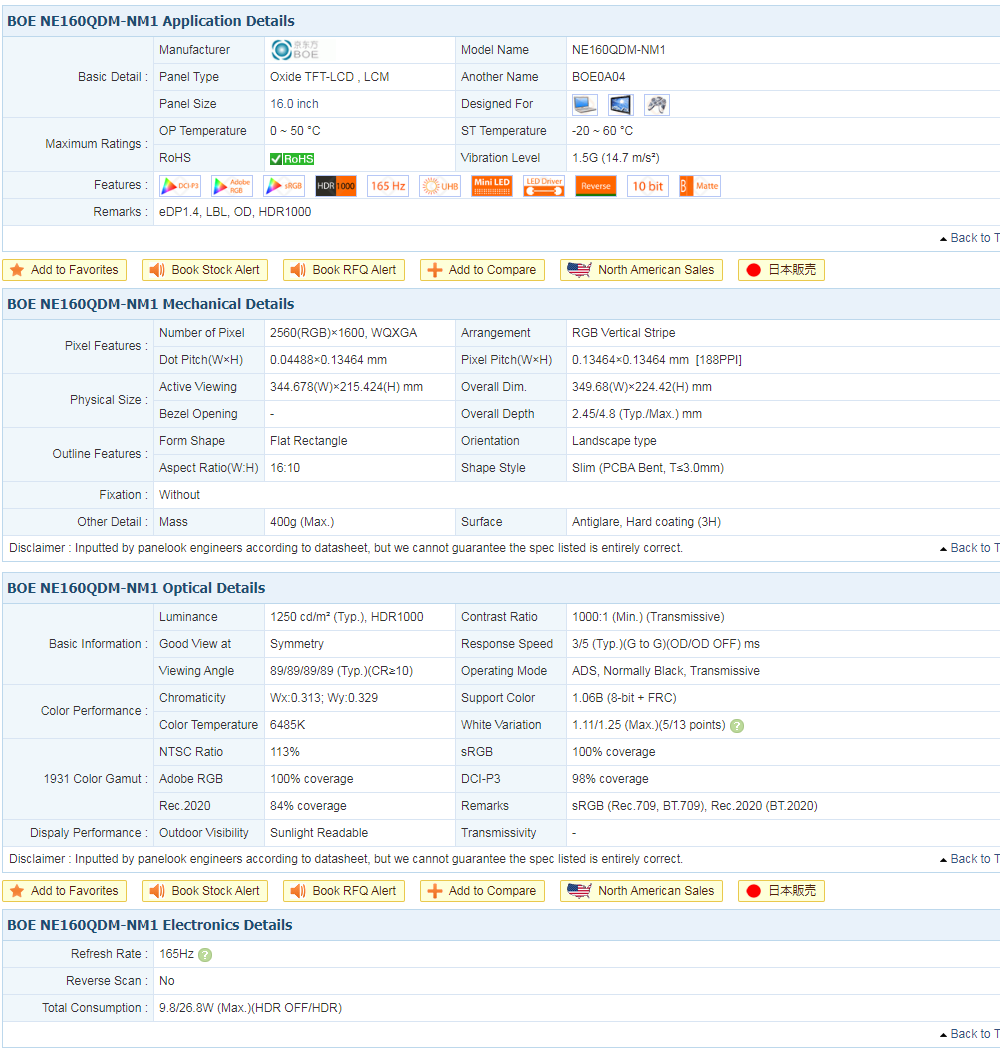Click the NTSC Ratio '113%' value

(x=285, y=752)
